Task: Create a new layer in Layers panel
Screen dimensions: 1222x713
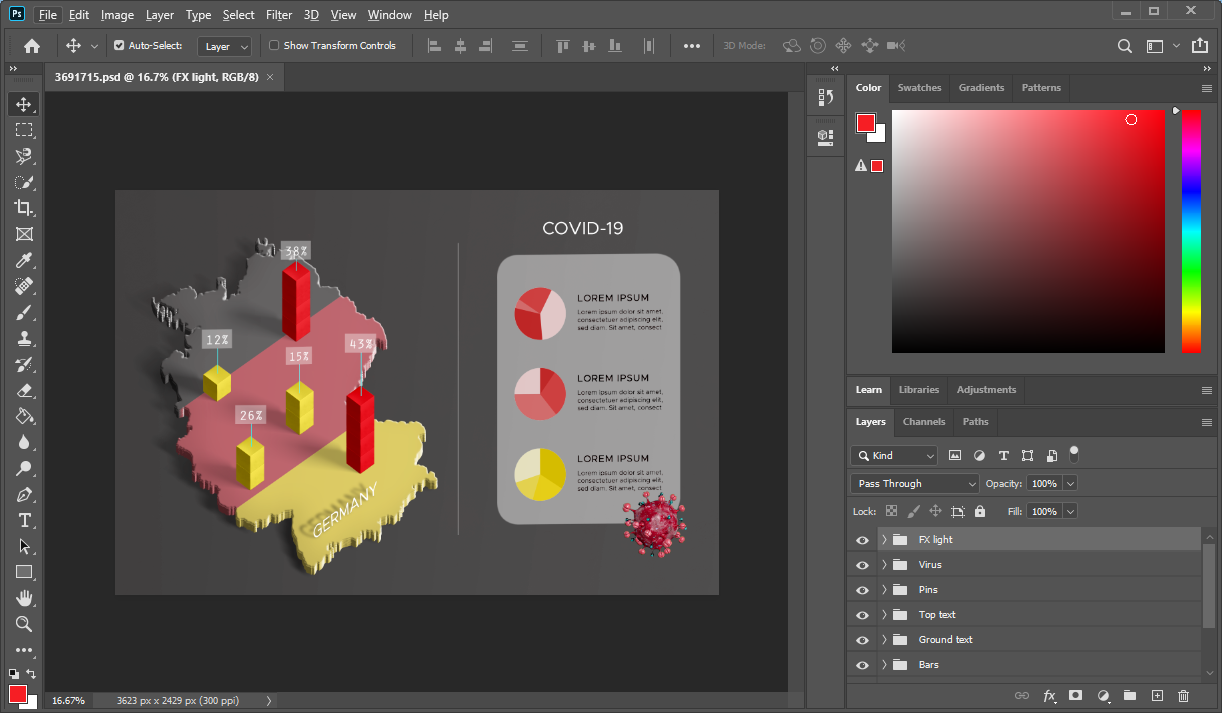Action: click(x=1157, y=695)
